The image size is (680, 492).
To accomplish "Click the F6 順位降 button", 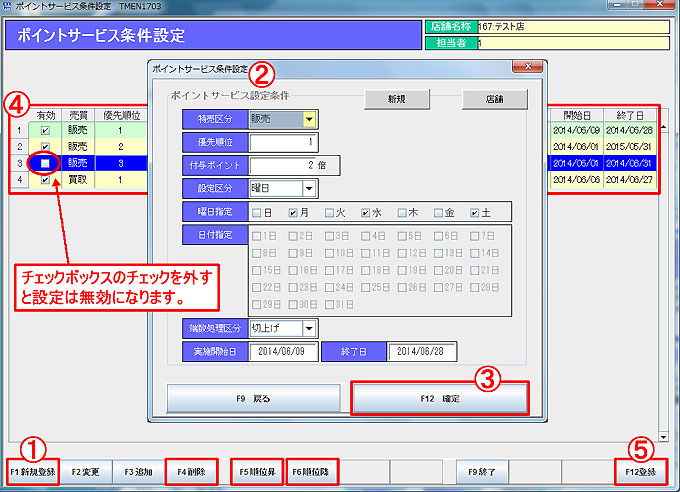I will coord(311,472).
